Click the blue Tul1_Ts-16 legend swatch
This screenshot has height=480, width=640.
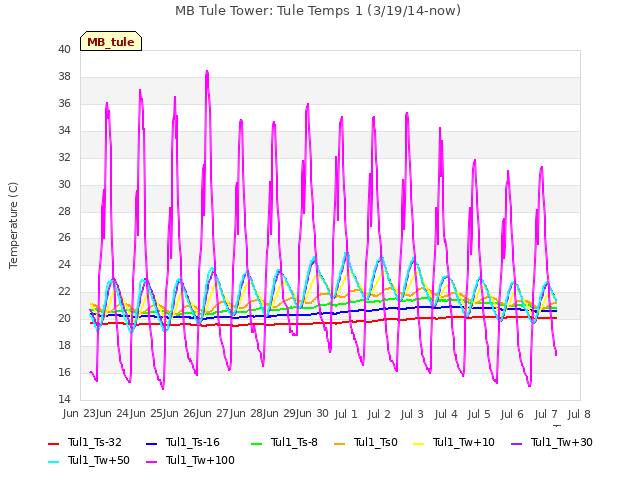pos(151,444)
